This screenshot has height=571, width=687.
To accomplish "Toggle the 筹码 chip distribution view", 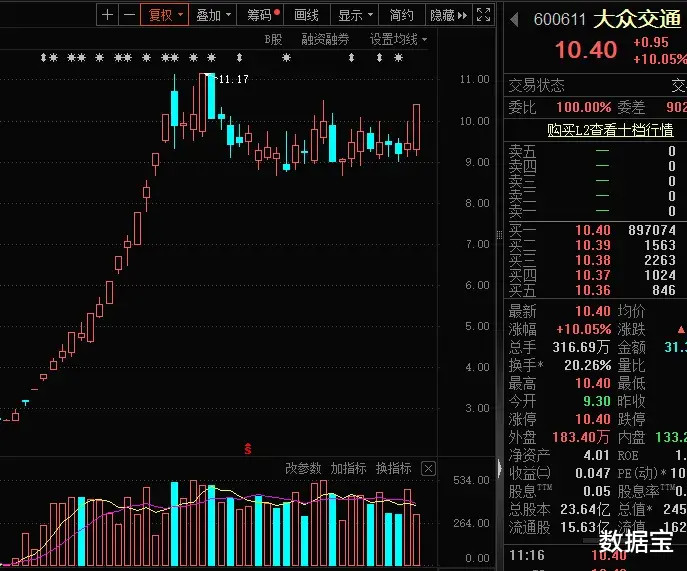I will (260, 15).
